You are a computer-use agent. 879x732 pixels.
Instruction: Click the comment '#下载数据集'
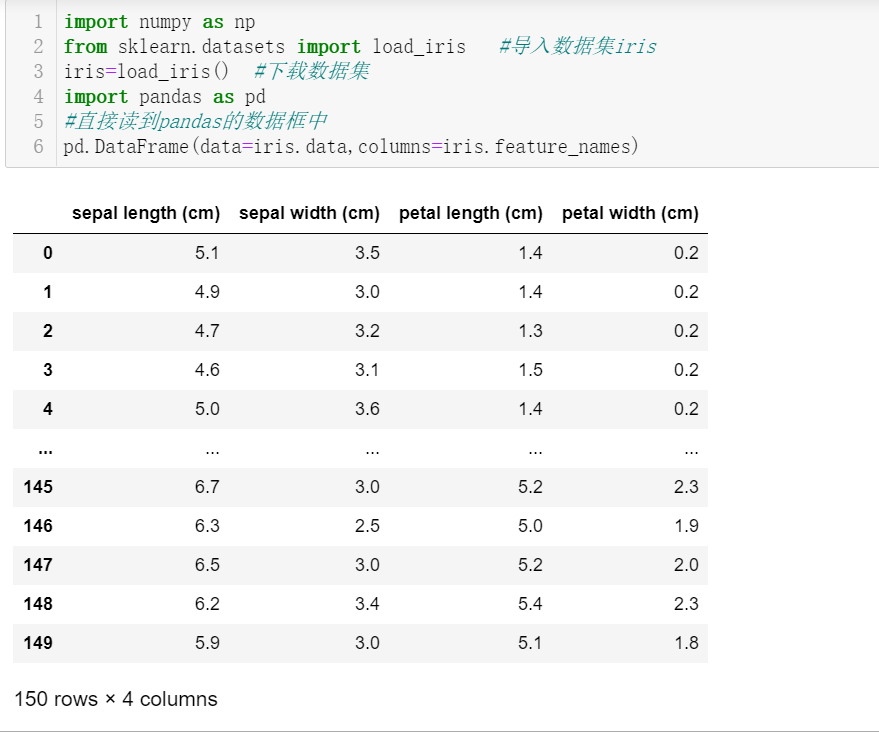pyautogui.click(x=311, y=71)
